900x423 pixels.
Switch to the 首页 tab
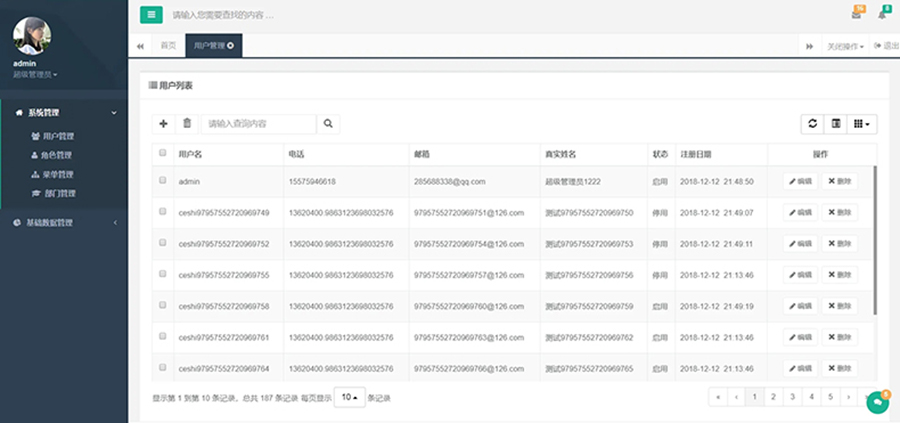tap(168, 46)
